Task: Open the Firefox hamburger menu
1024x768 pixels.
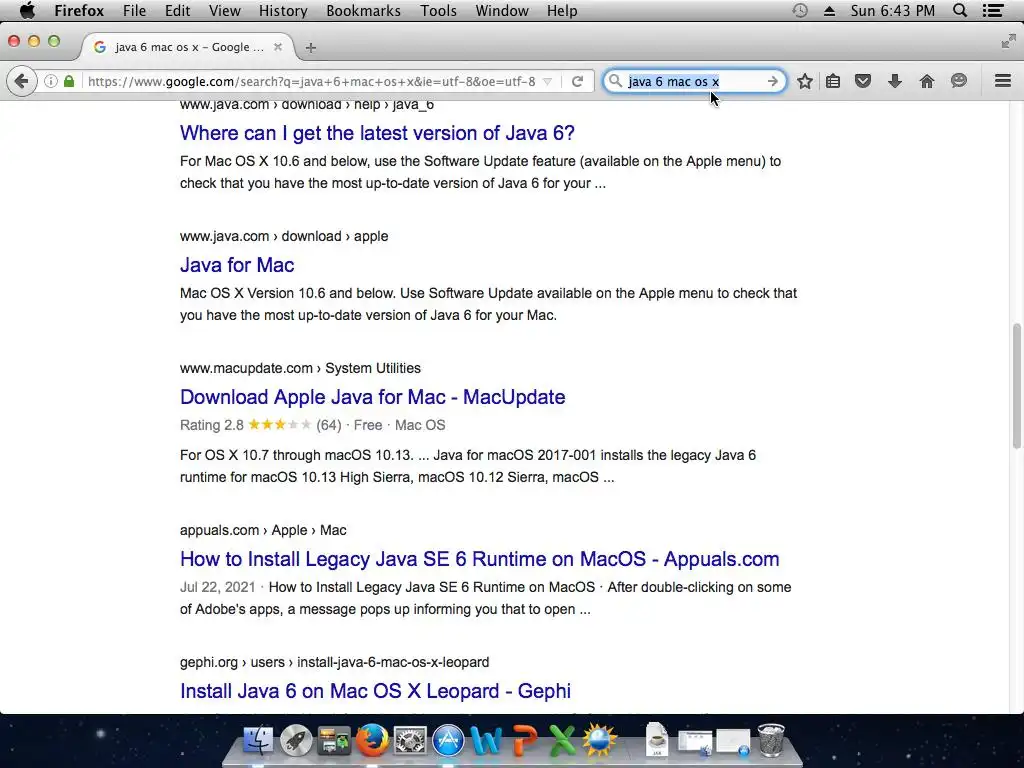Action: point(1002,81)
